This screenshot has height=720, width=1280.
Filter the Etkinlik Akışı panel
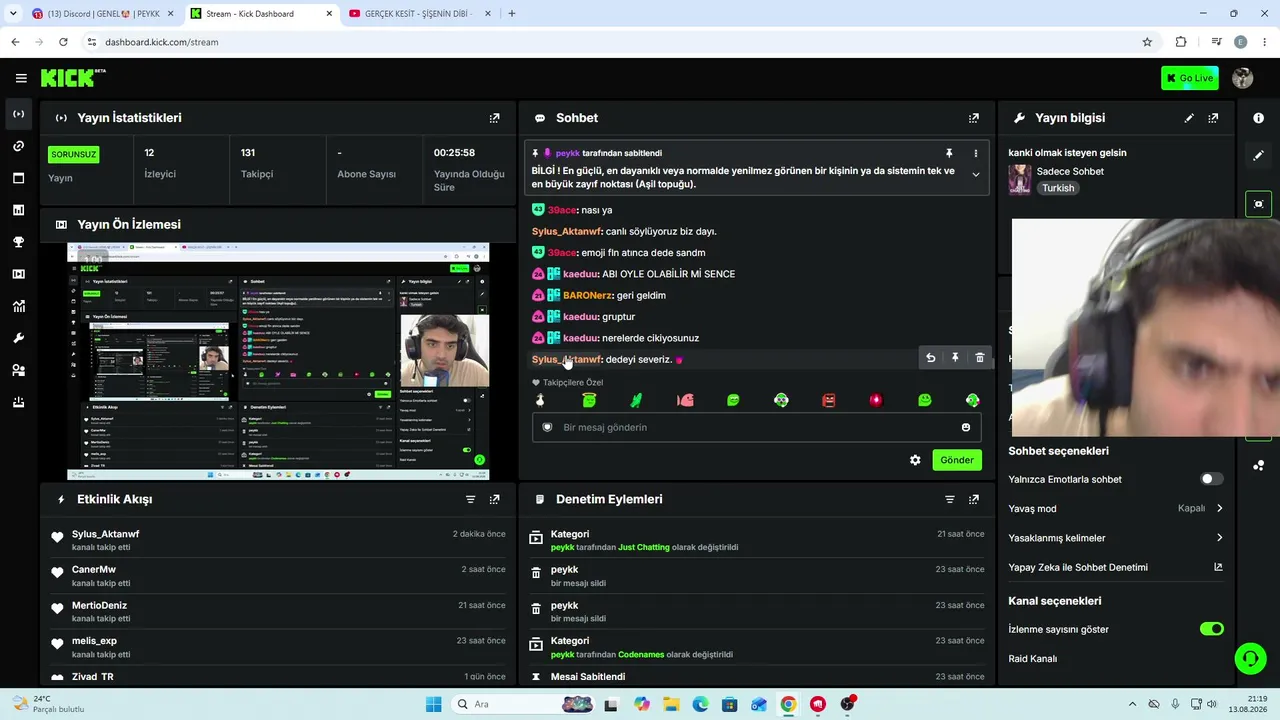(470, 499)
